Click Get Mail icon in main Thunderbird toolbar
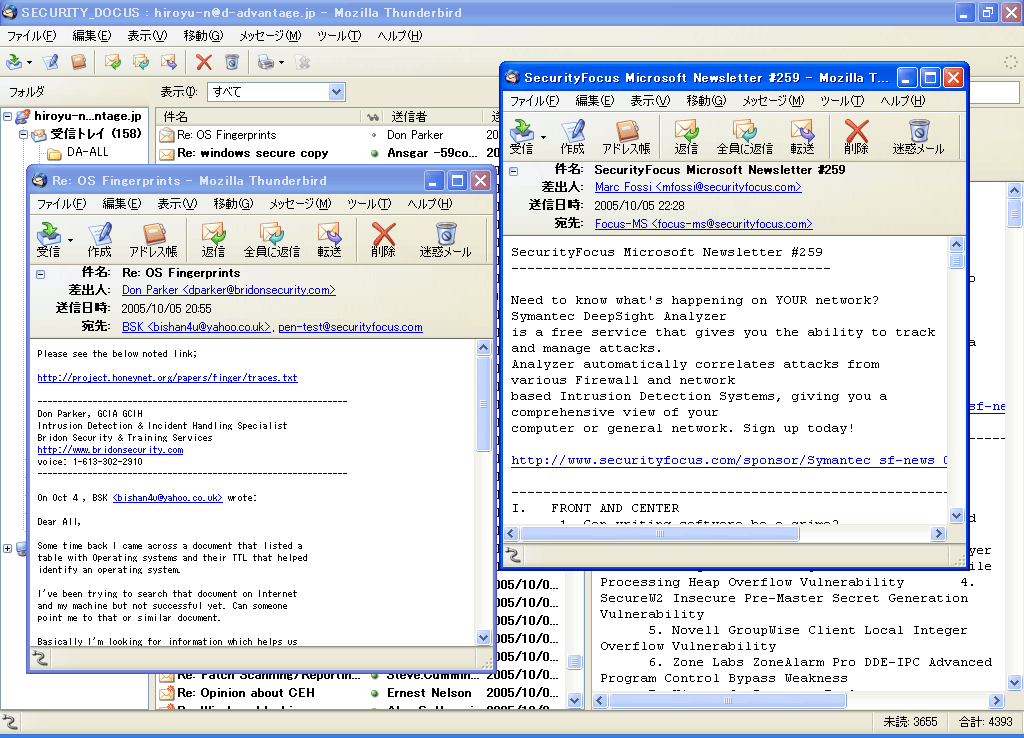 click(14, 62)
